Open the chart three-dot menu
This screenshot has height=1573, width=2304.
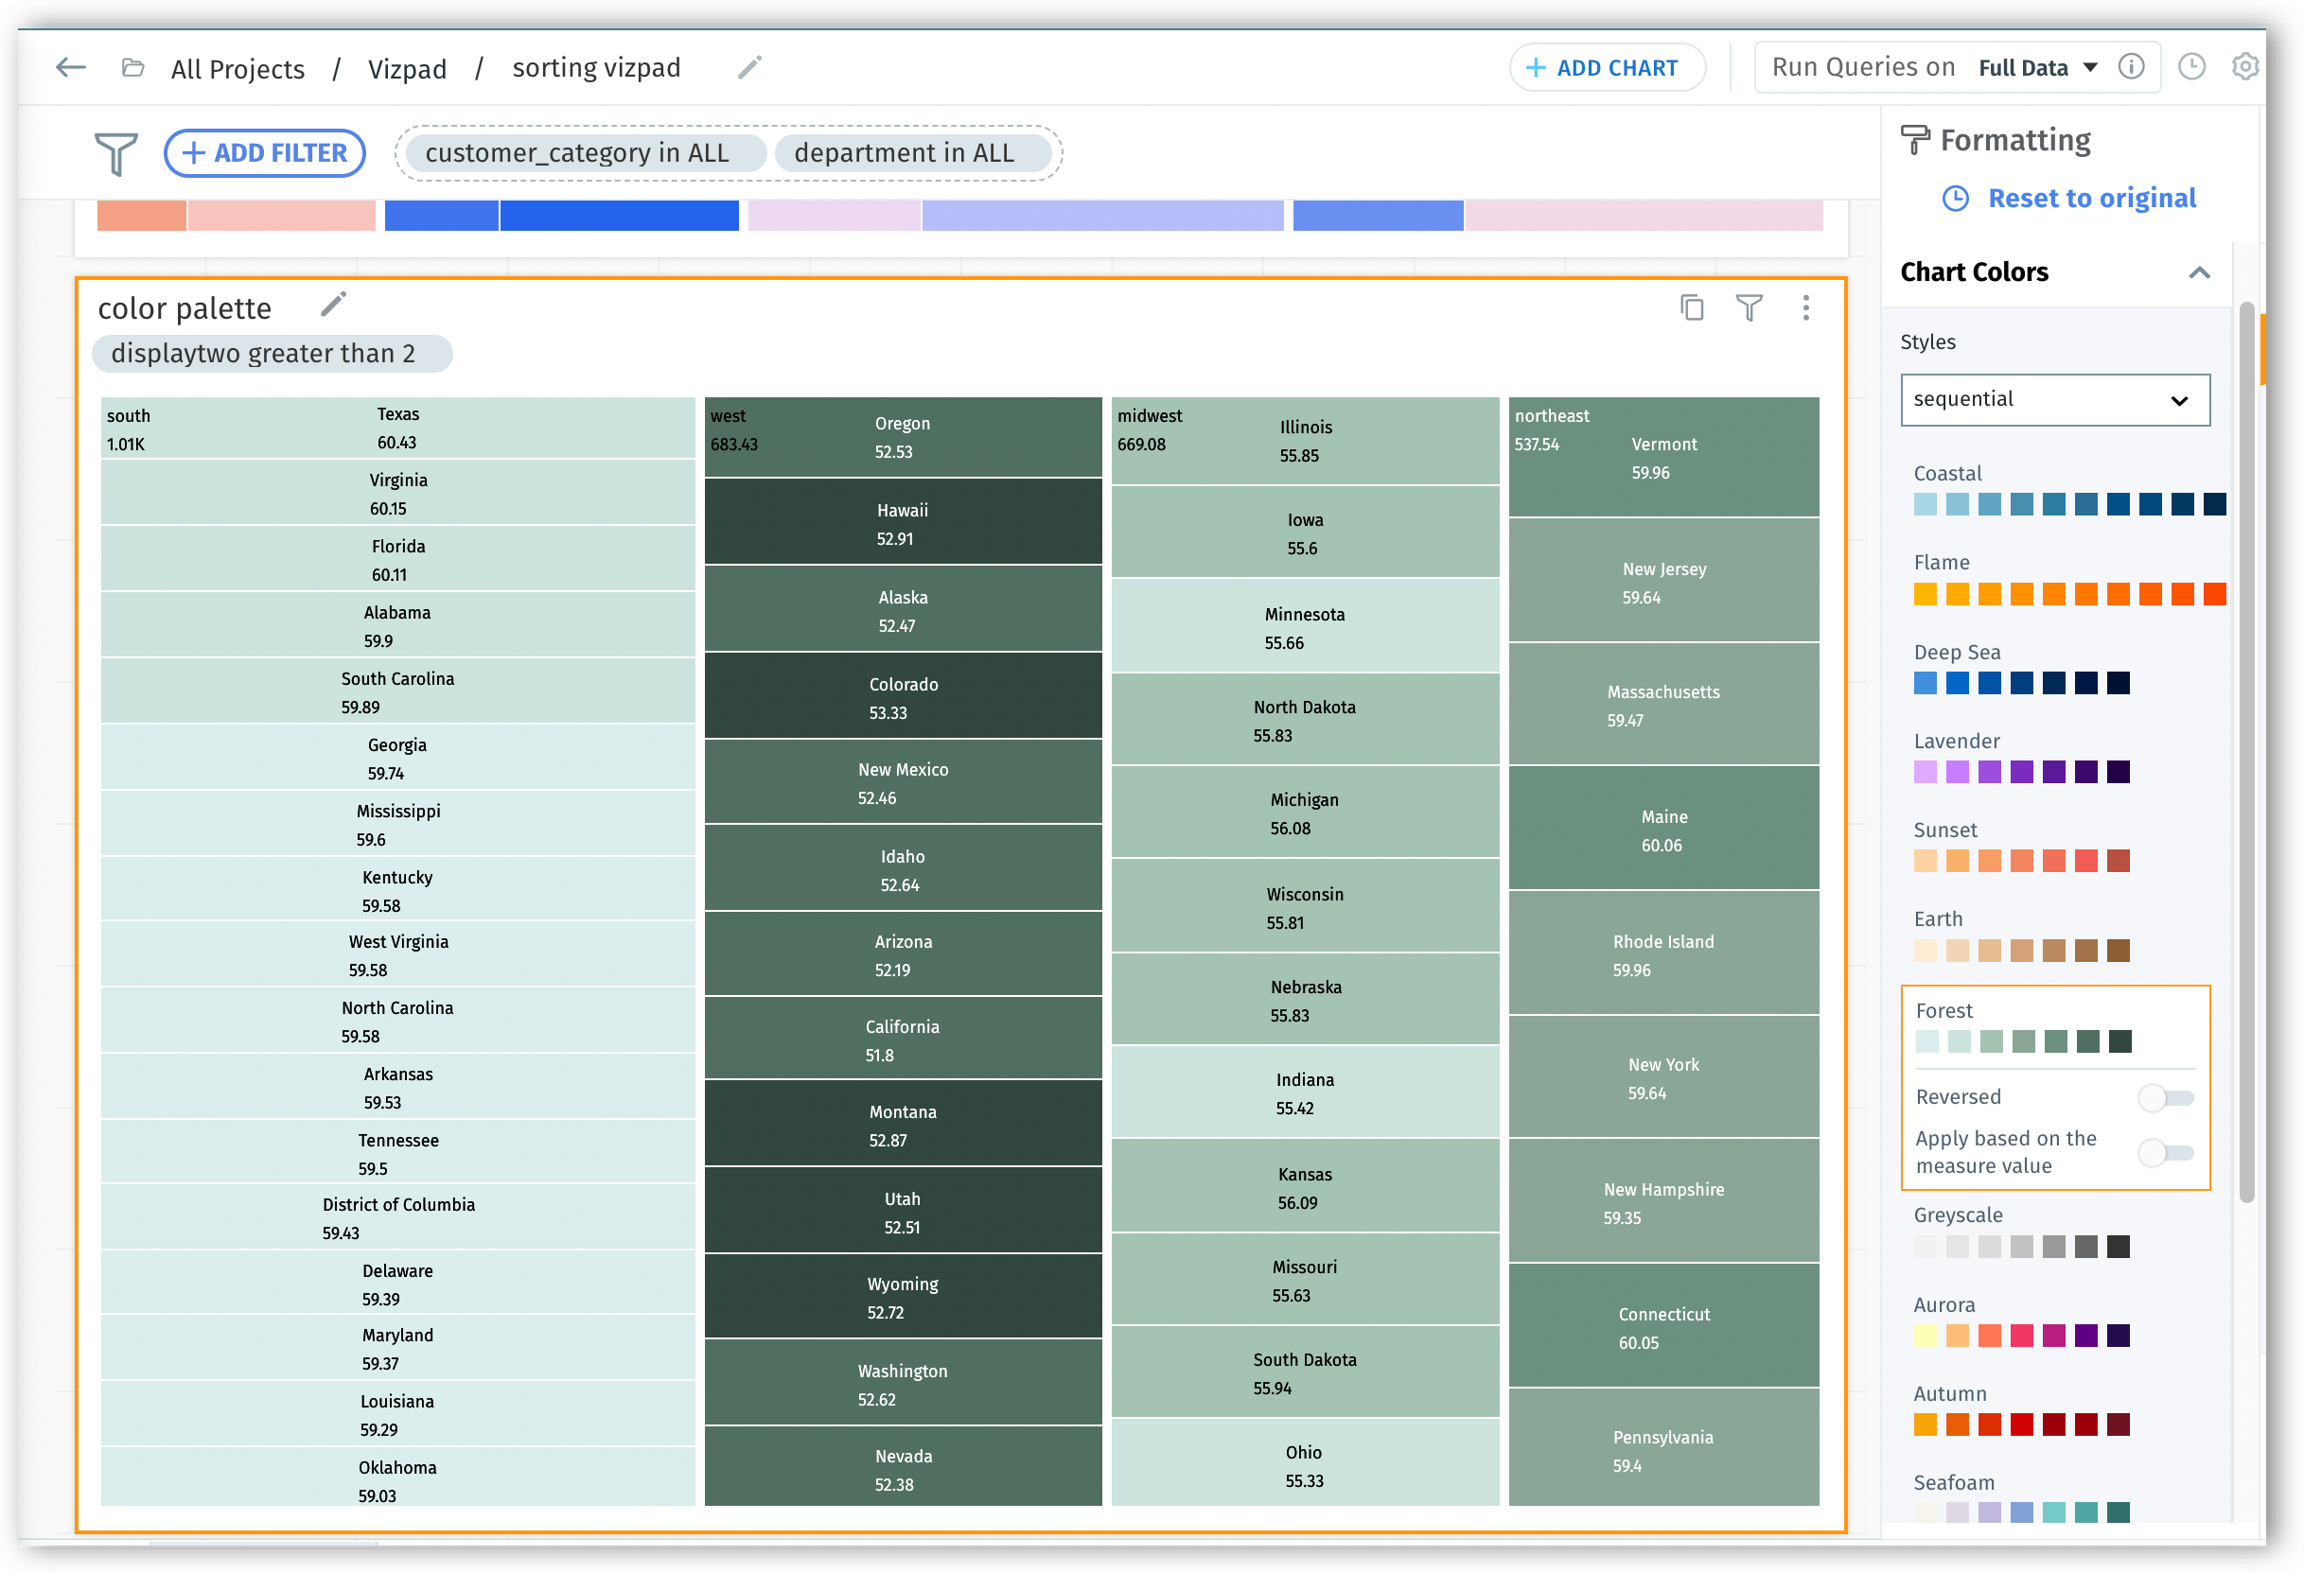click(1805, 308)
